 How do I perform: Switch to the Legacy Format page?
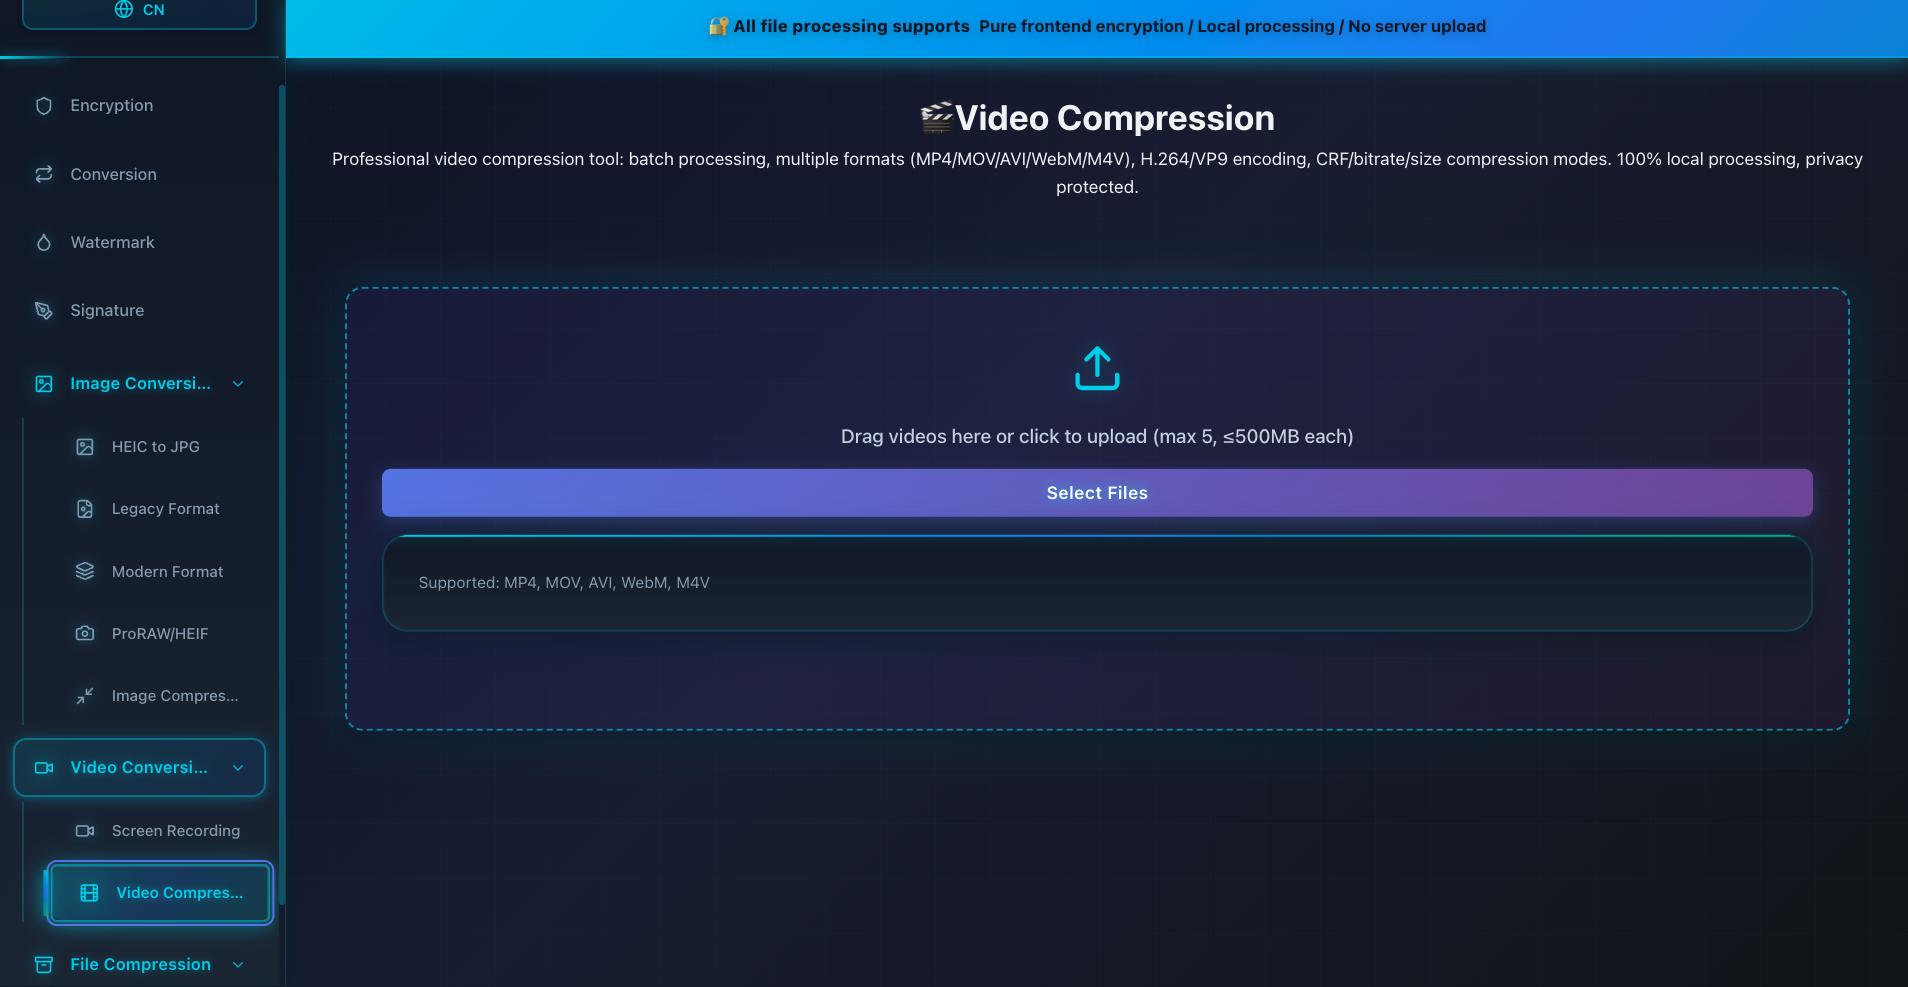tap(165, 508)
